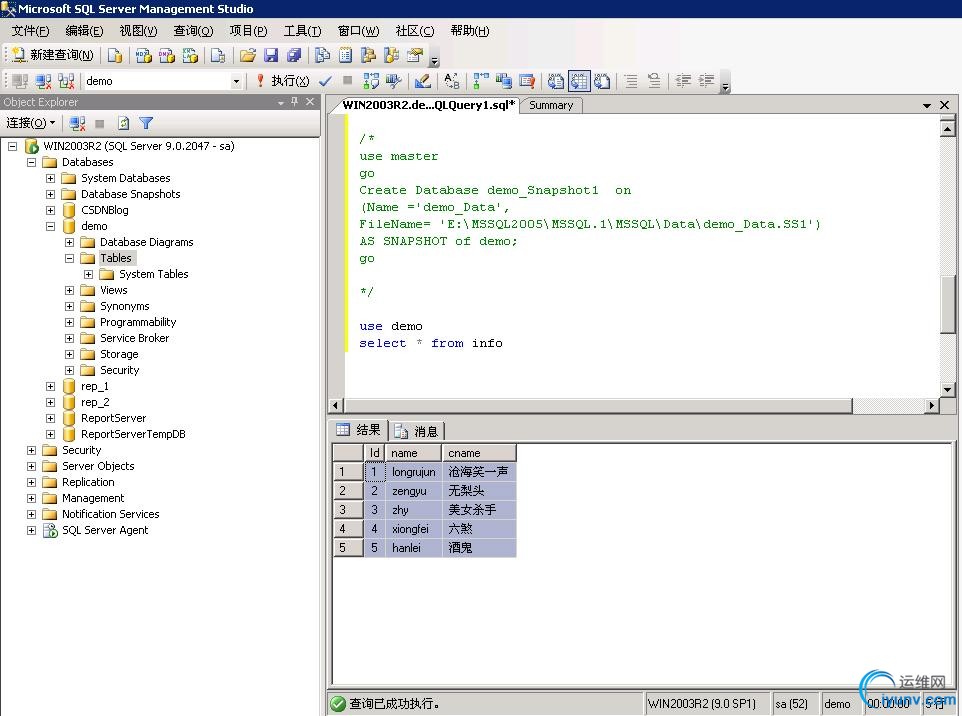The height and width of the screenshot is (716, 962).
Task: Open the 工具(T) Tools menu
Action: point(302,31)
